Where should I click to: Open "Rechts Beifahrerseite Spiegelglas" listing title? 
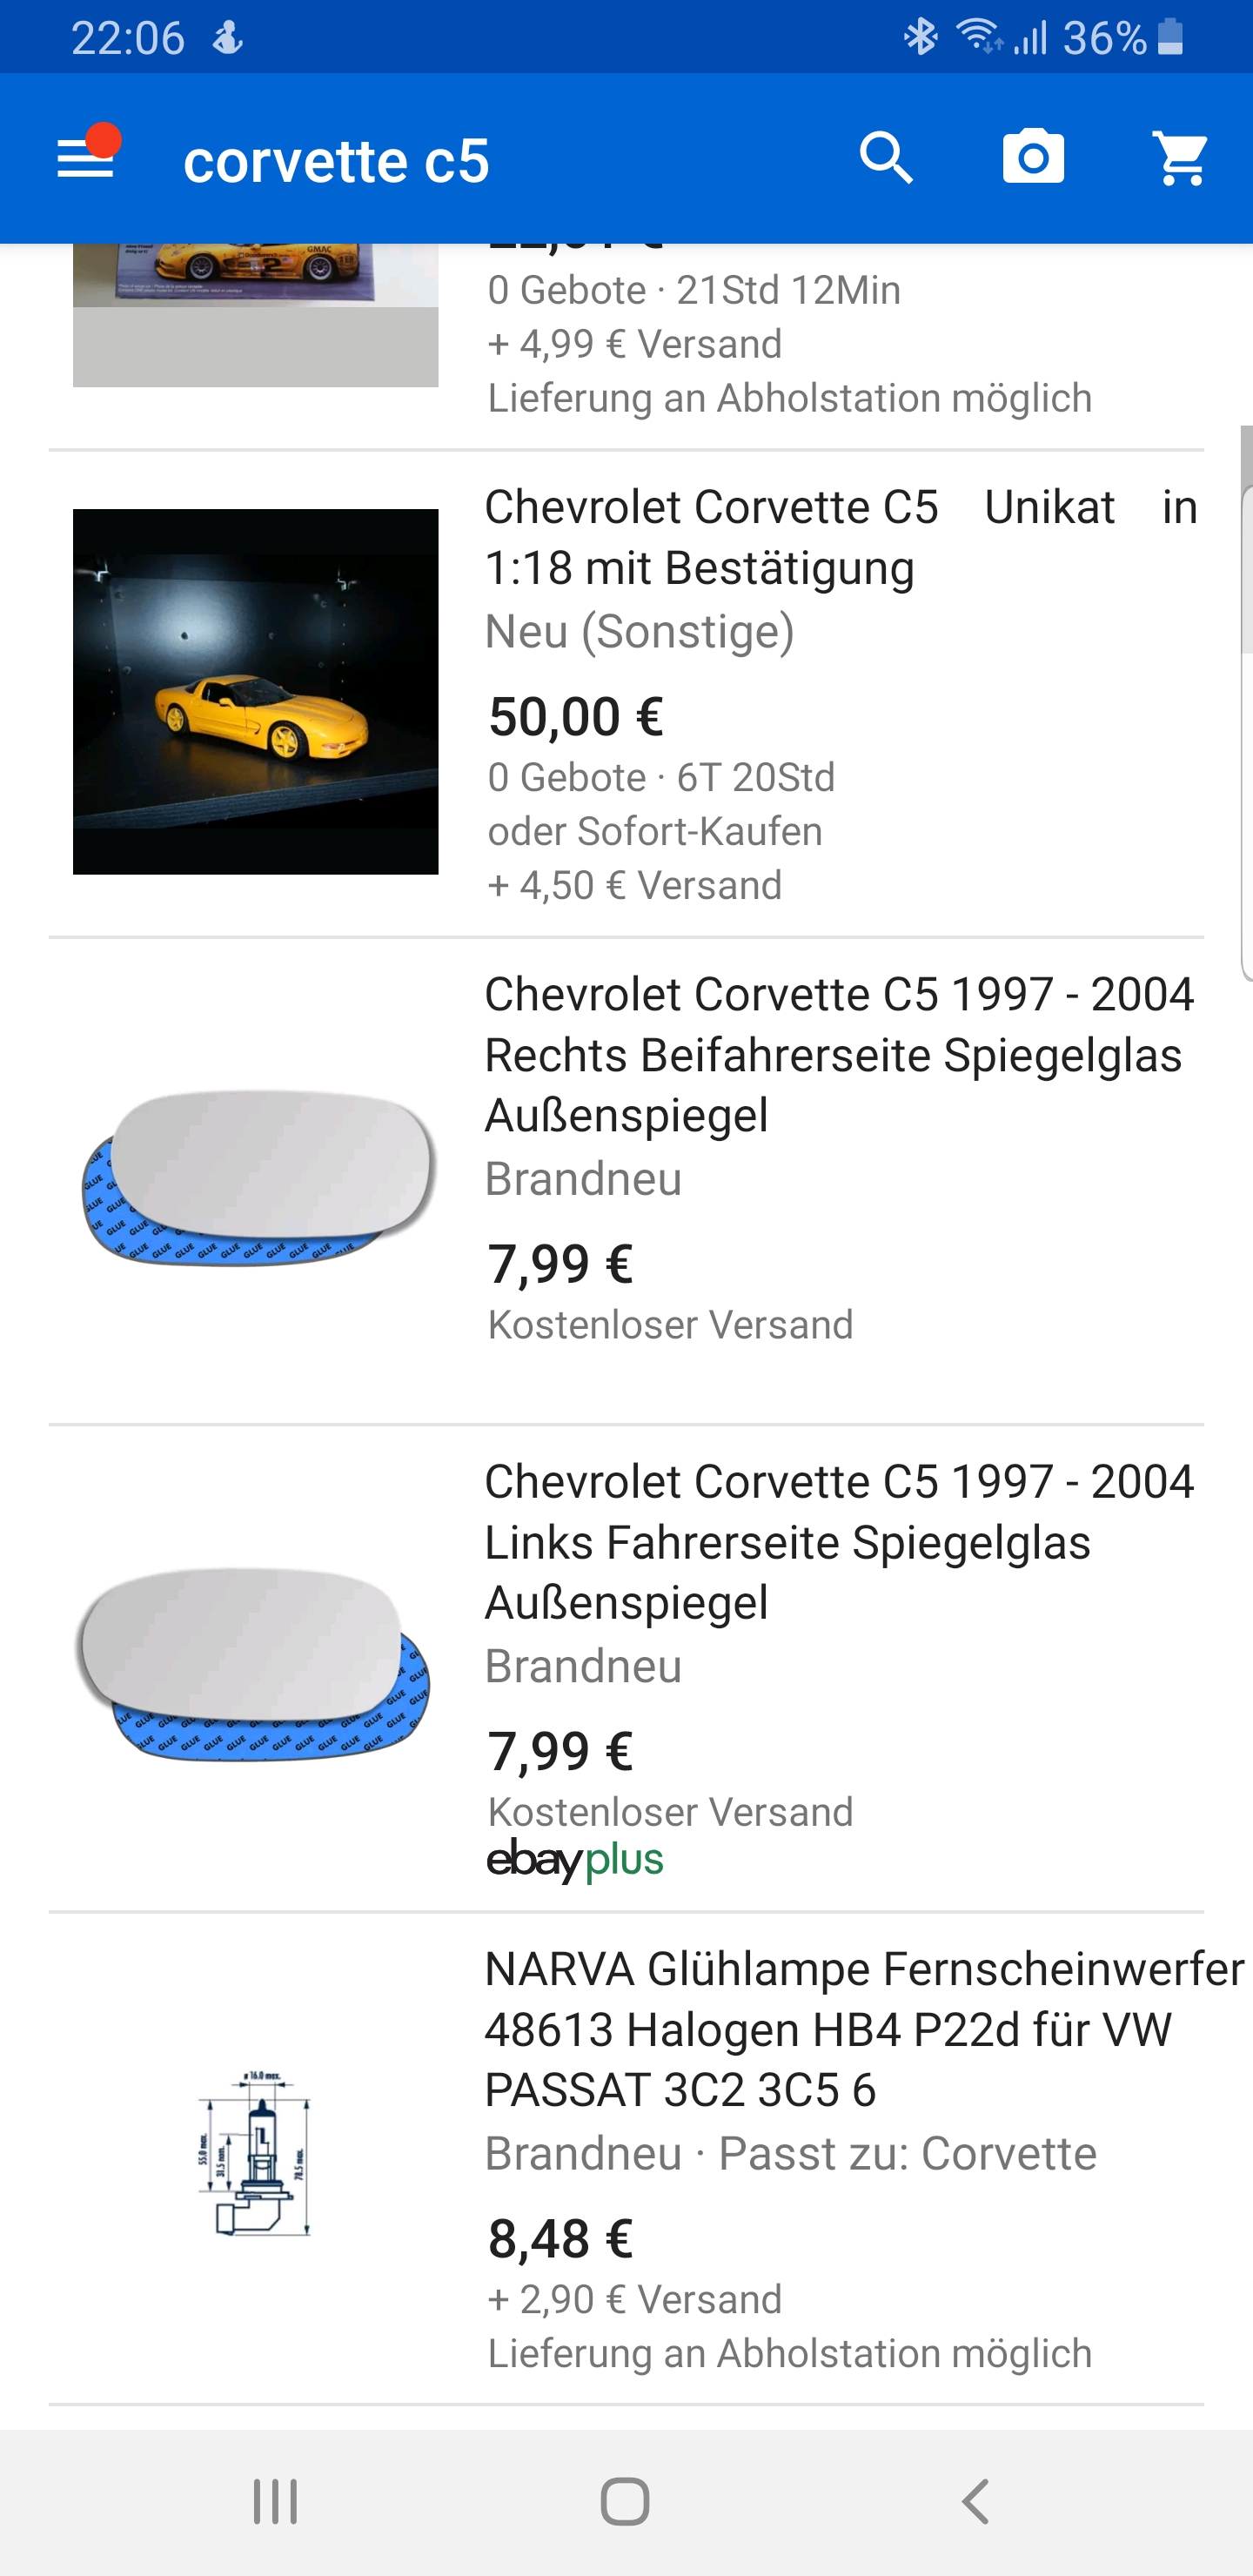coord(838,1054)
